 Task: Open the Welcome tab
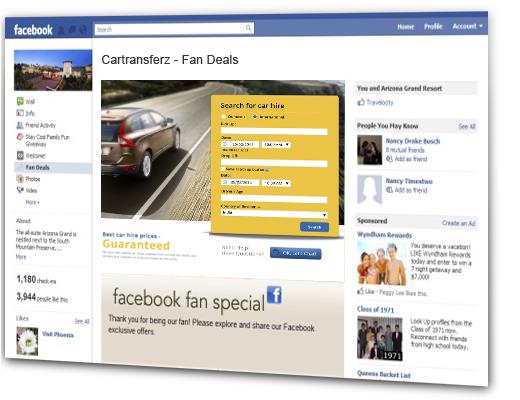coord(35,156)
